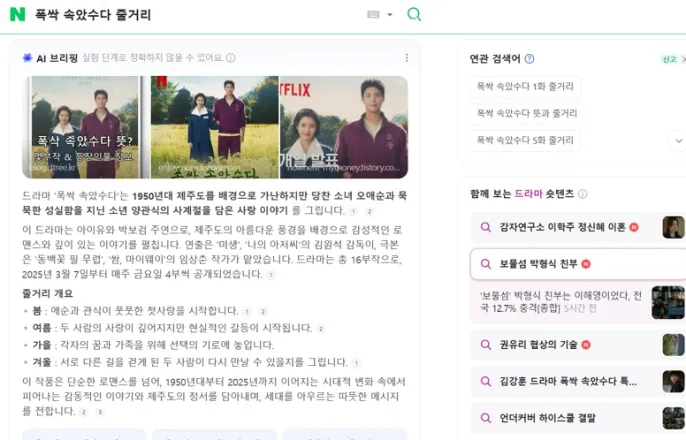Expand the keyboard input options arrow
The image size is (686, 440).
click(390, 14)
